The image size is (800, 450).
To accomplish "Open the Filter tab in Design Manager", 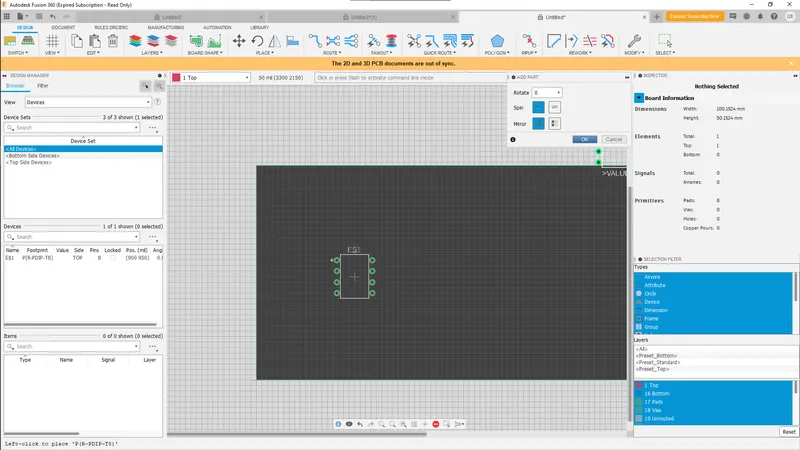I will (x=43, y=86).
